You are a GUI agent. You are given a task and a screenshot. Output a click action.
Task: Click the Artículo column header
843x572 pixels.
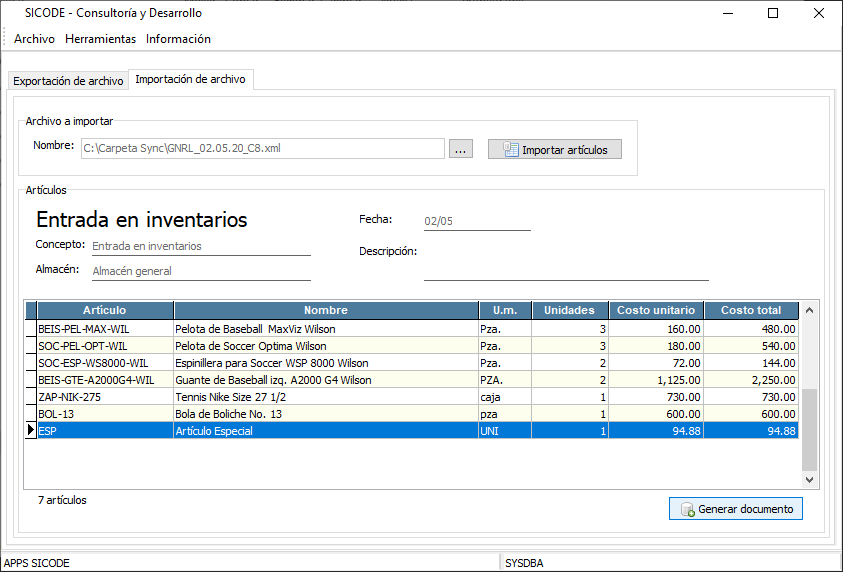(x=105, y=310)
